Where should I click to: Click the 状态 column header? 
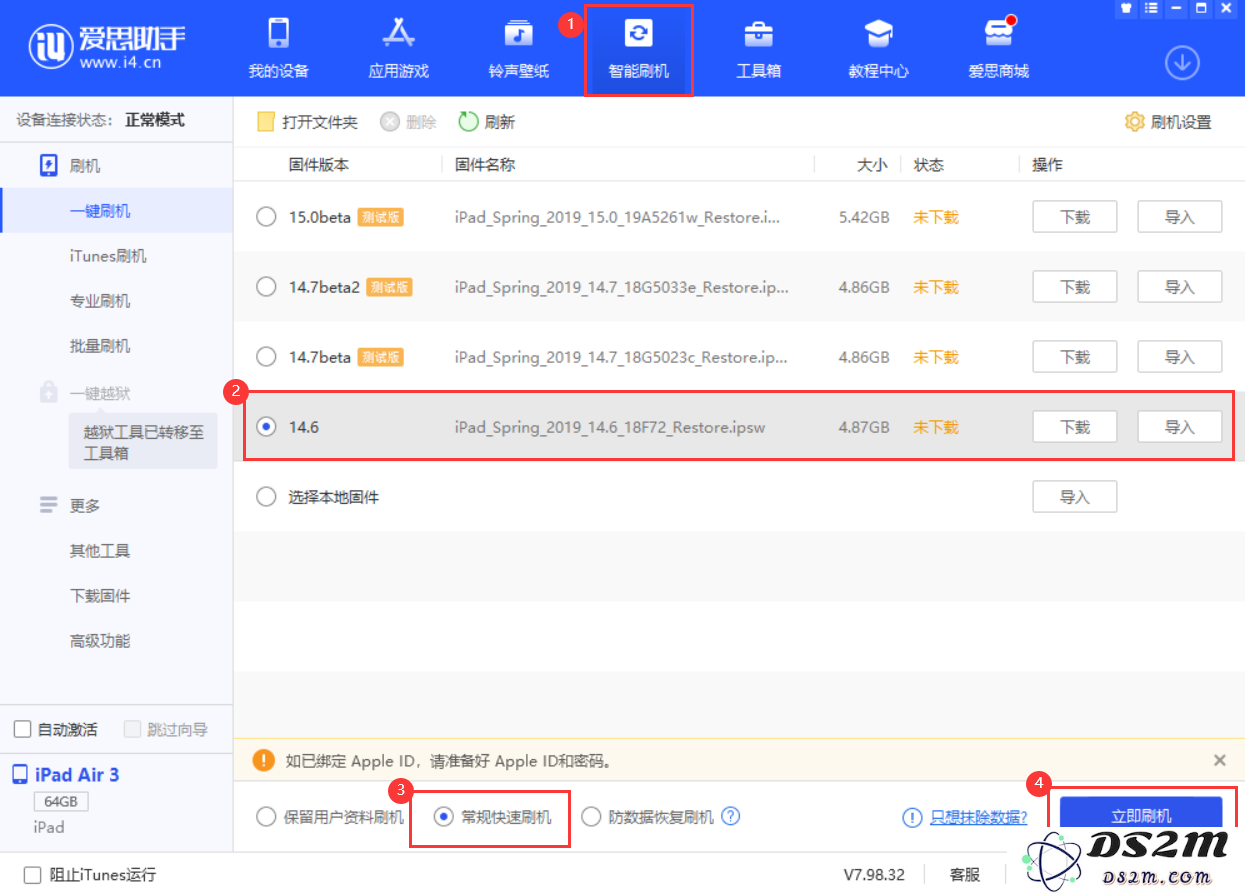[x=929, y=165]
